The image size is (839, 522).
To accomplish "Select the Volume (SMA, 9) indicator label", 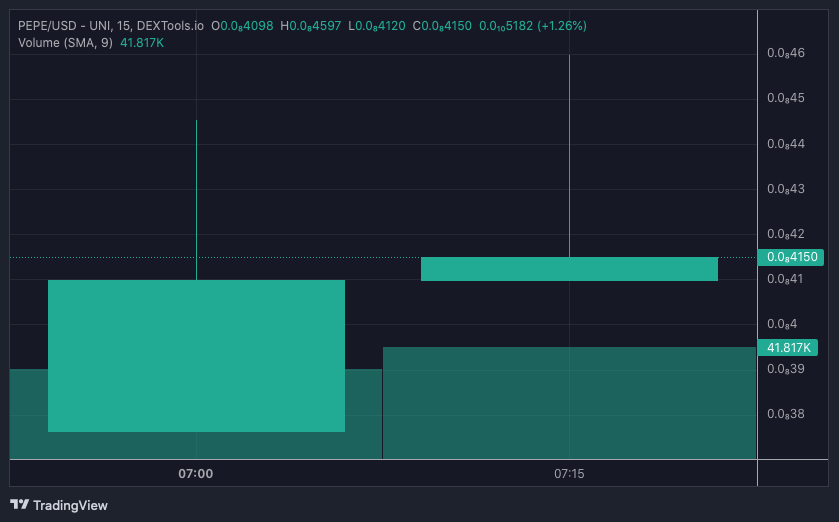I will coord(65,43).
